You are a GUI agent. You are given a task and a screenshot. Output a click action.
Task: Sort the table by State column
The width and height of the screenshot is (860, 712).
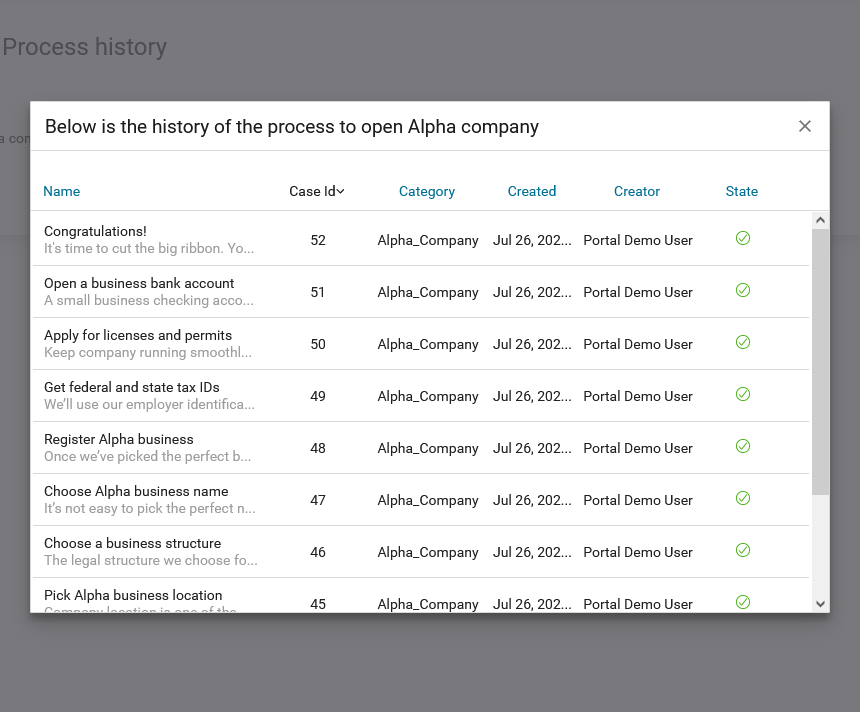point(742,191)
